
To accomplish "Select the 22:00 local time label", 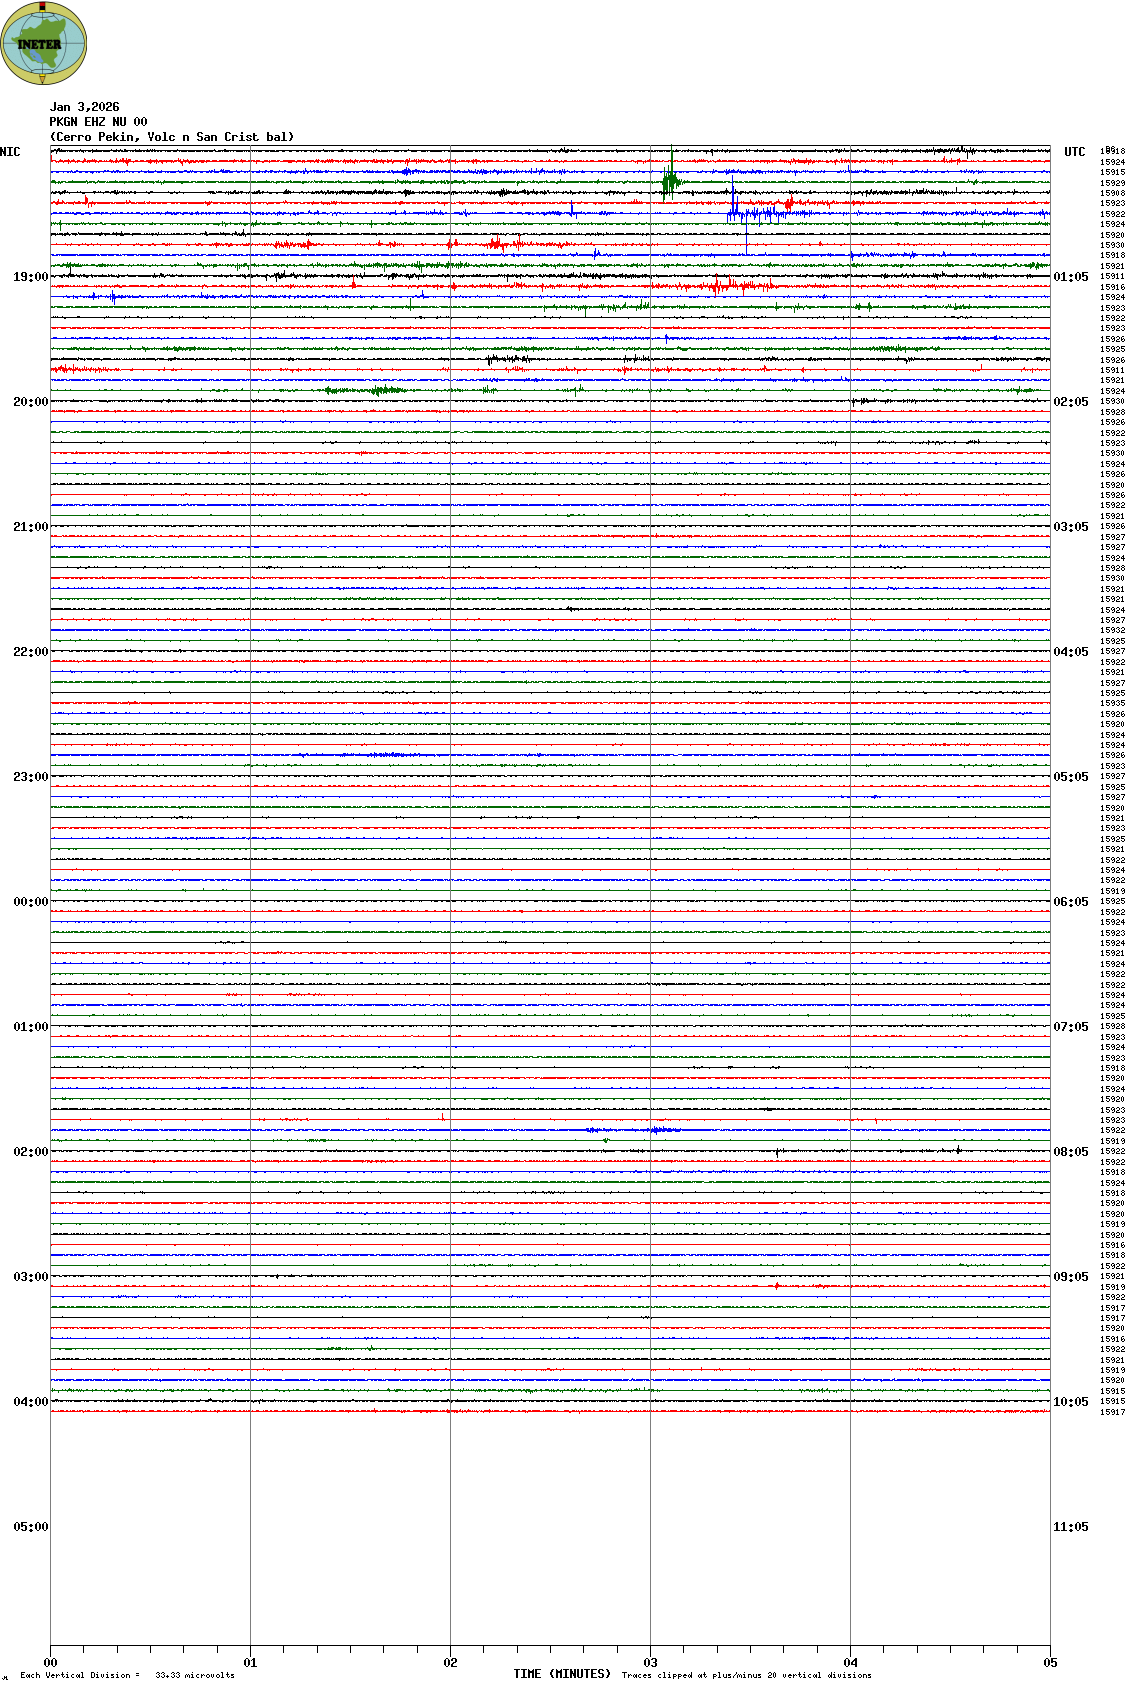I will point(30,652).
